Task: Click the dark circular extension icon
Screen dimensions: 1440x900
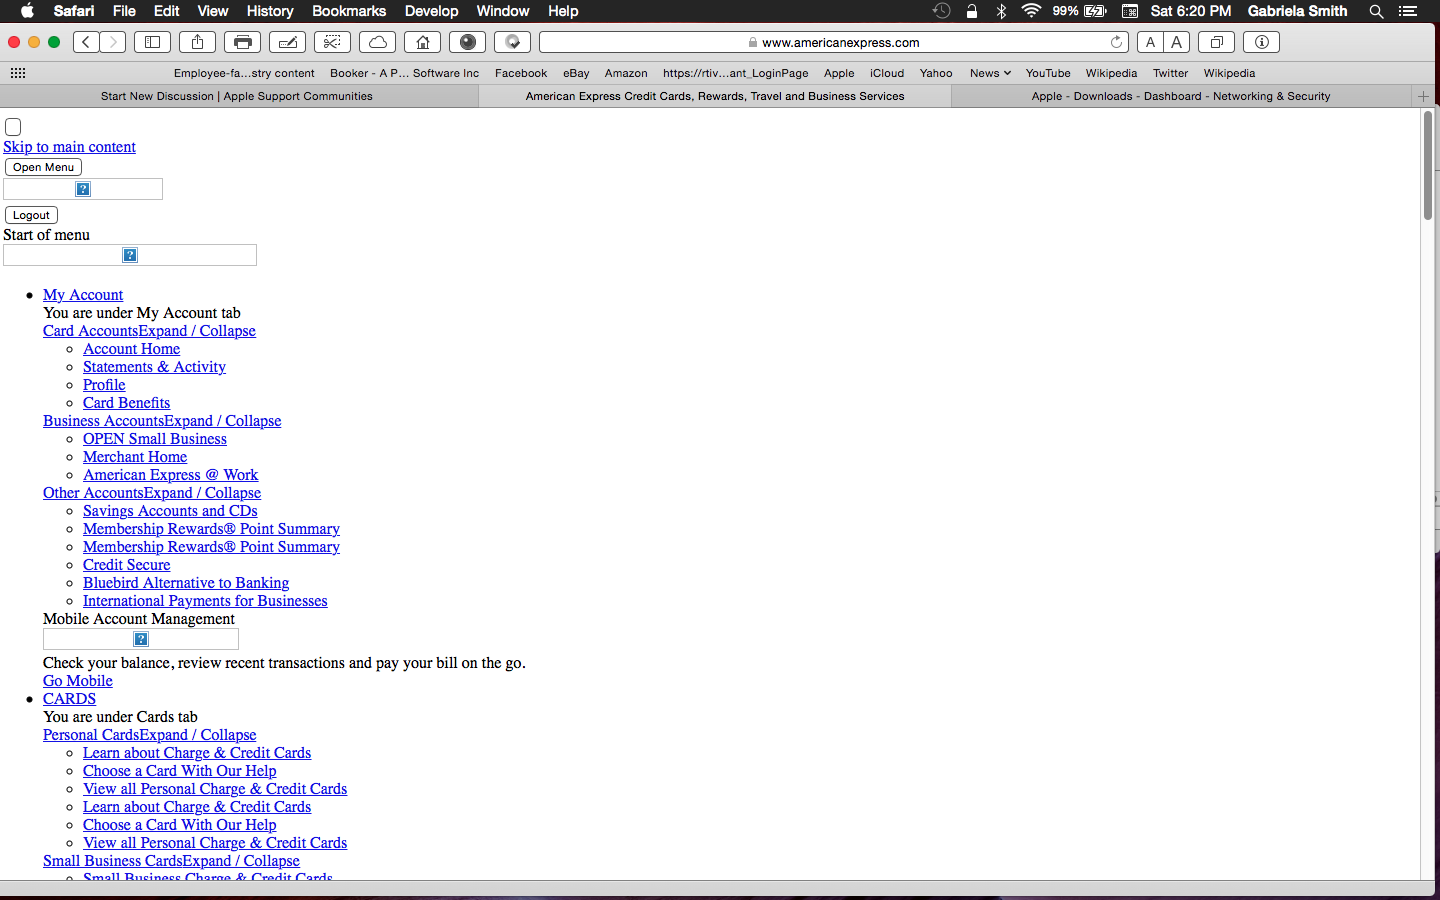Action: [x=468, y=42]
